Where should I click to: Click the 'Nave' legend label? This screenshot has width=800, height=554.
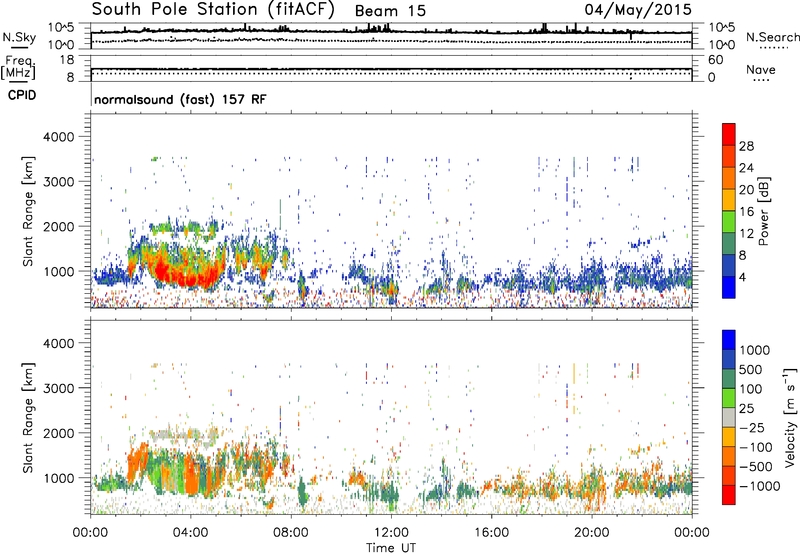[x=761, y=70]
